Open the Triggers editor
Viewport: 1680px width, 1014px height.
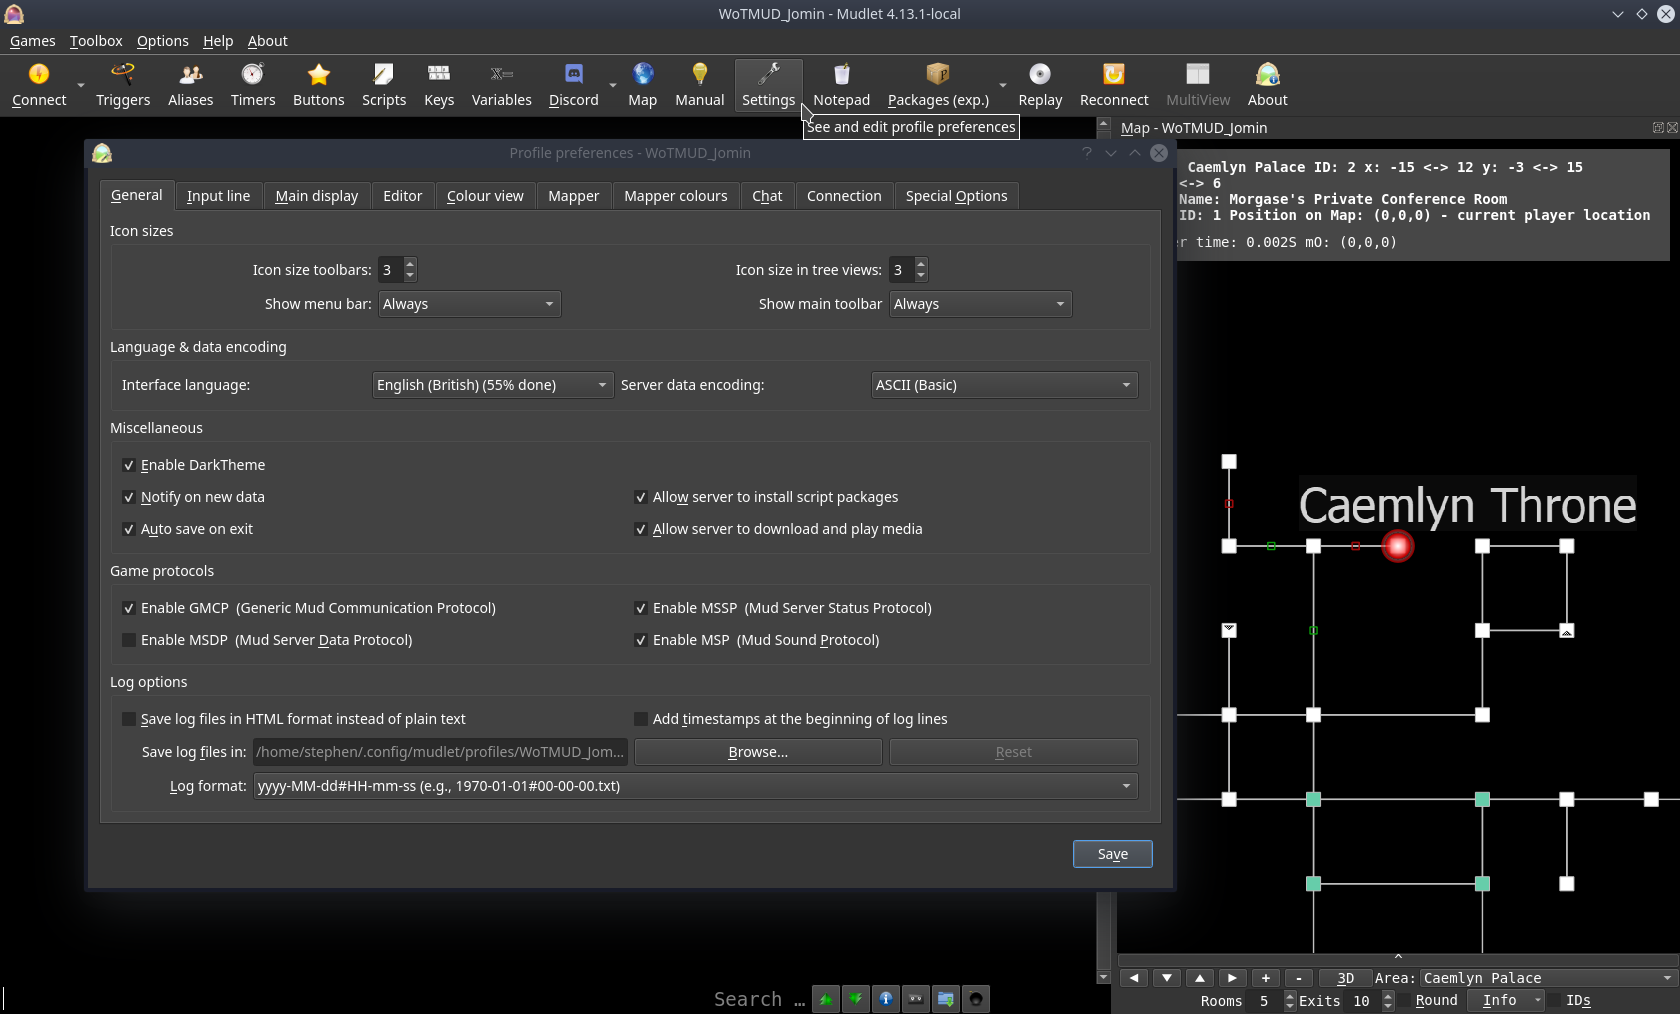123,85
